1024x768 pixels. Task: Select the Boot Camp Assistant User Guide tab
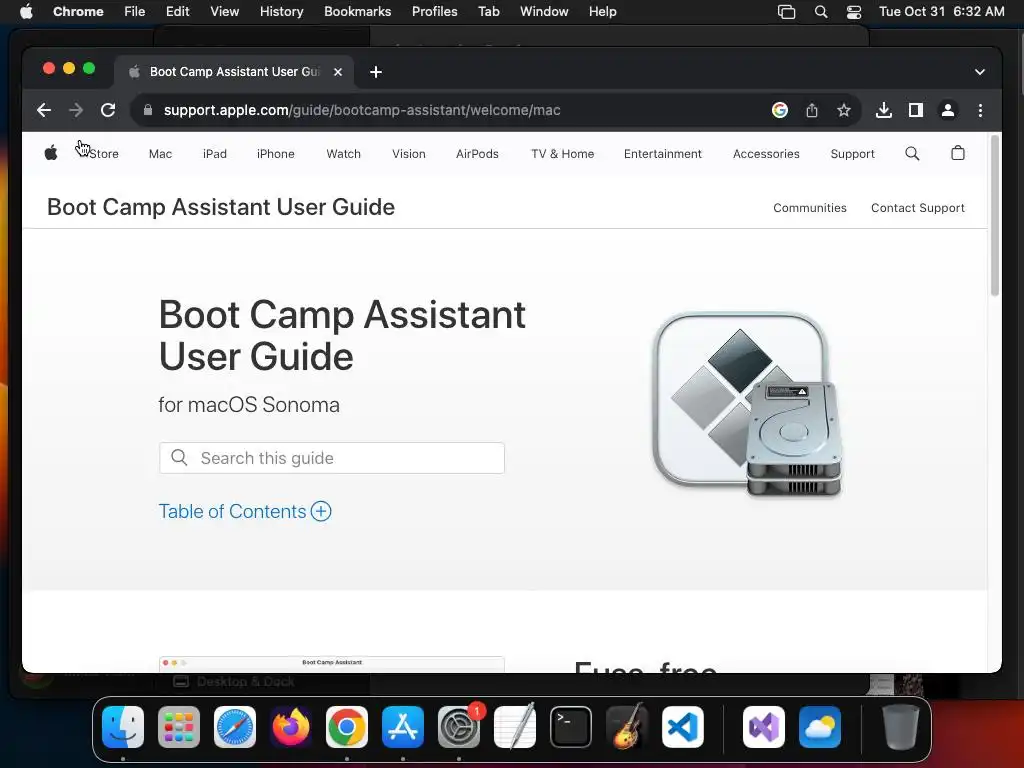(x=234, y=72)
